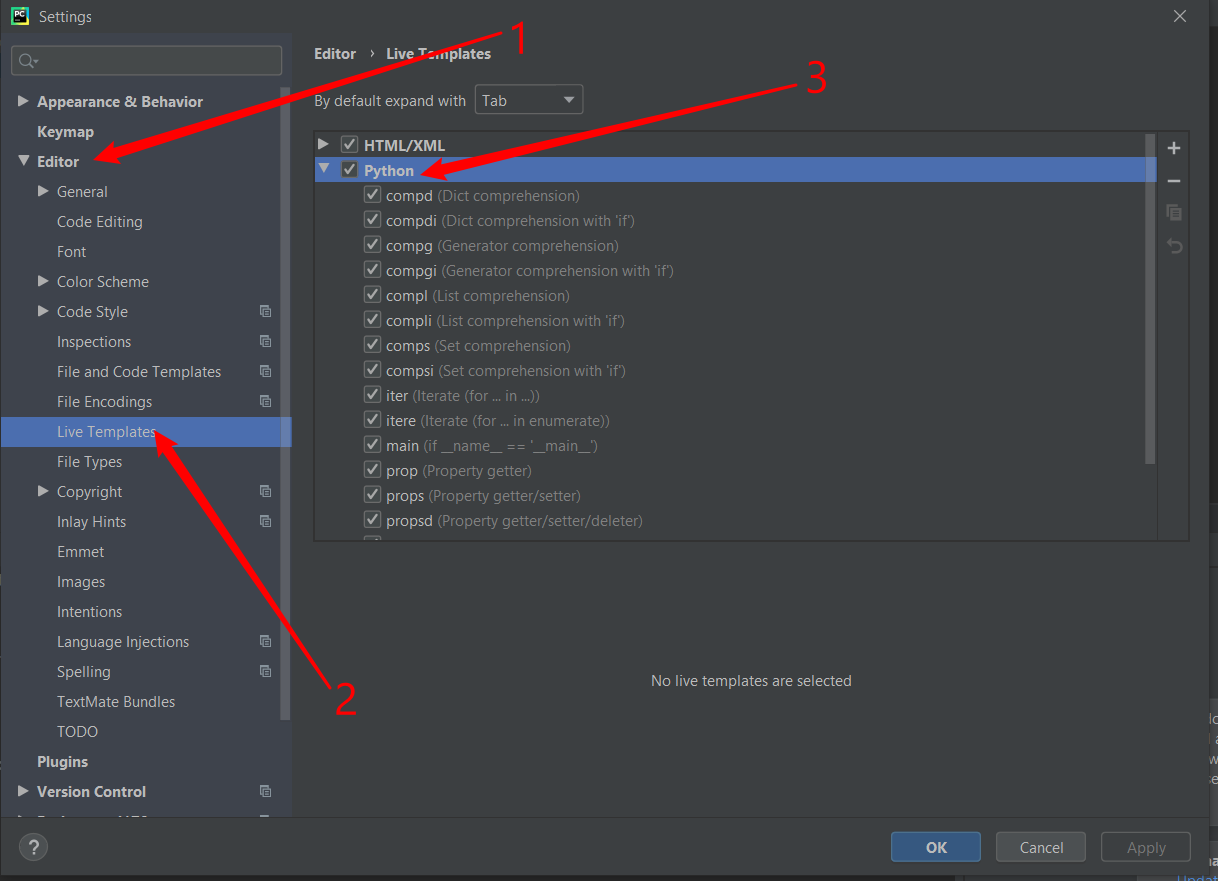Click the template list vertical scrollbar

pos(1150,300)
